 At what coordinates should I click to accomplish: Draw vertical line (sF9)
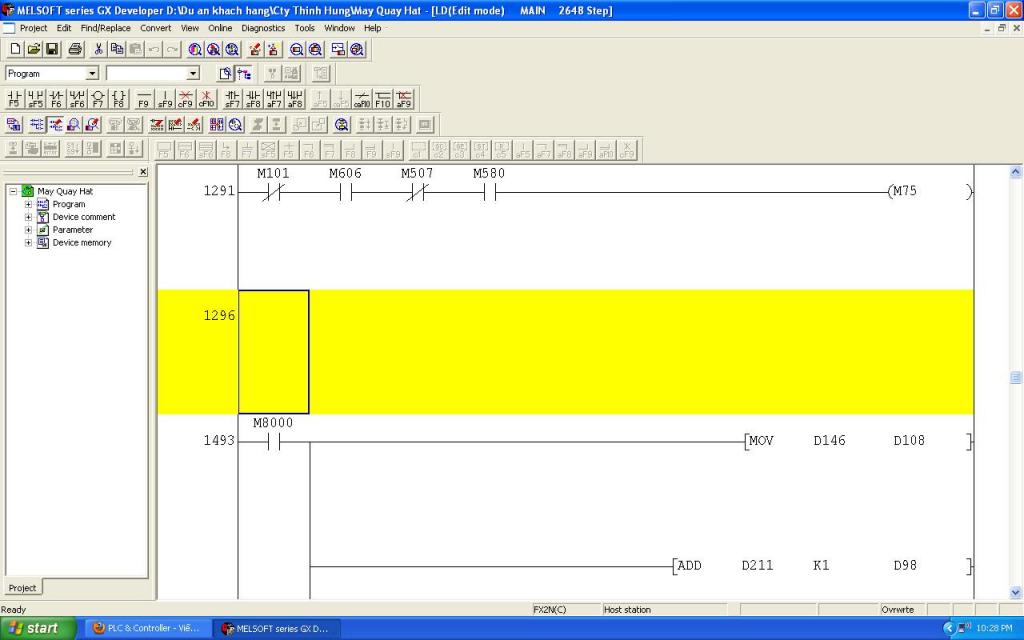tap(165, 99)
